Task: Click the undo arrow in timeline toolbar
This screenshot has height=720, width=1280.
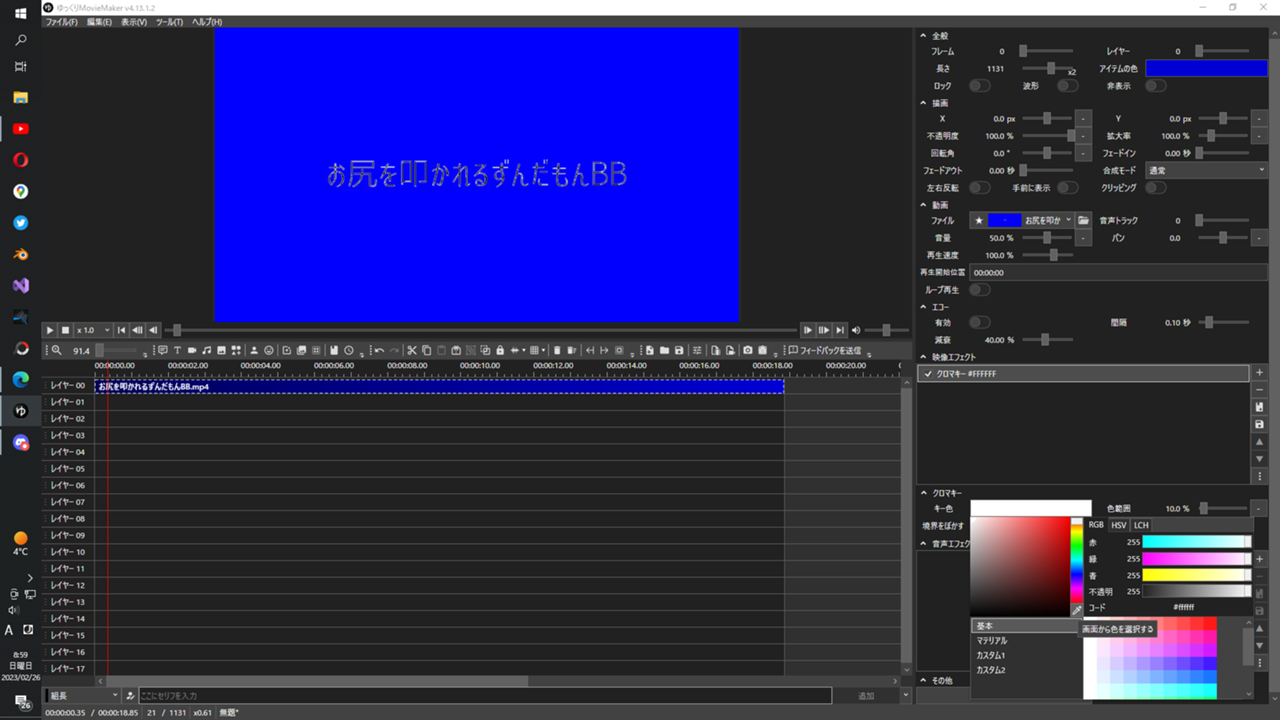Action: click(379, 350)
